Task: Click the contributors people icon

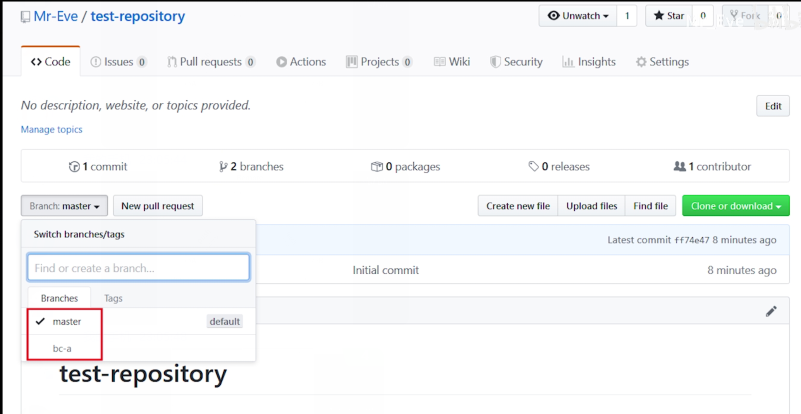Action: (680, 167)
